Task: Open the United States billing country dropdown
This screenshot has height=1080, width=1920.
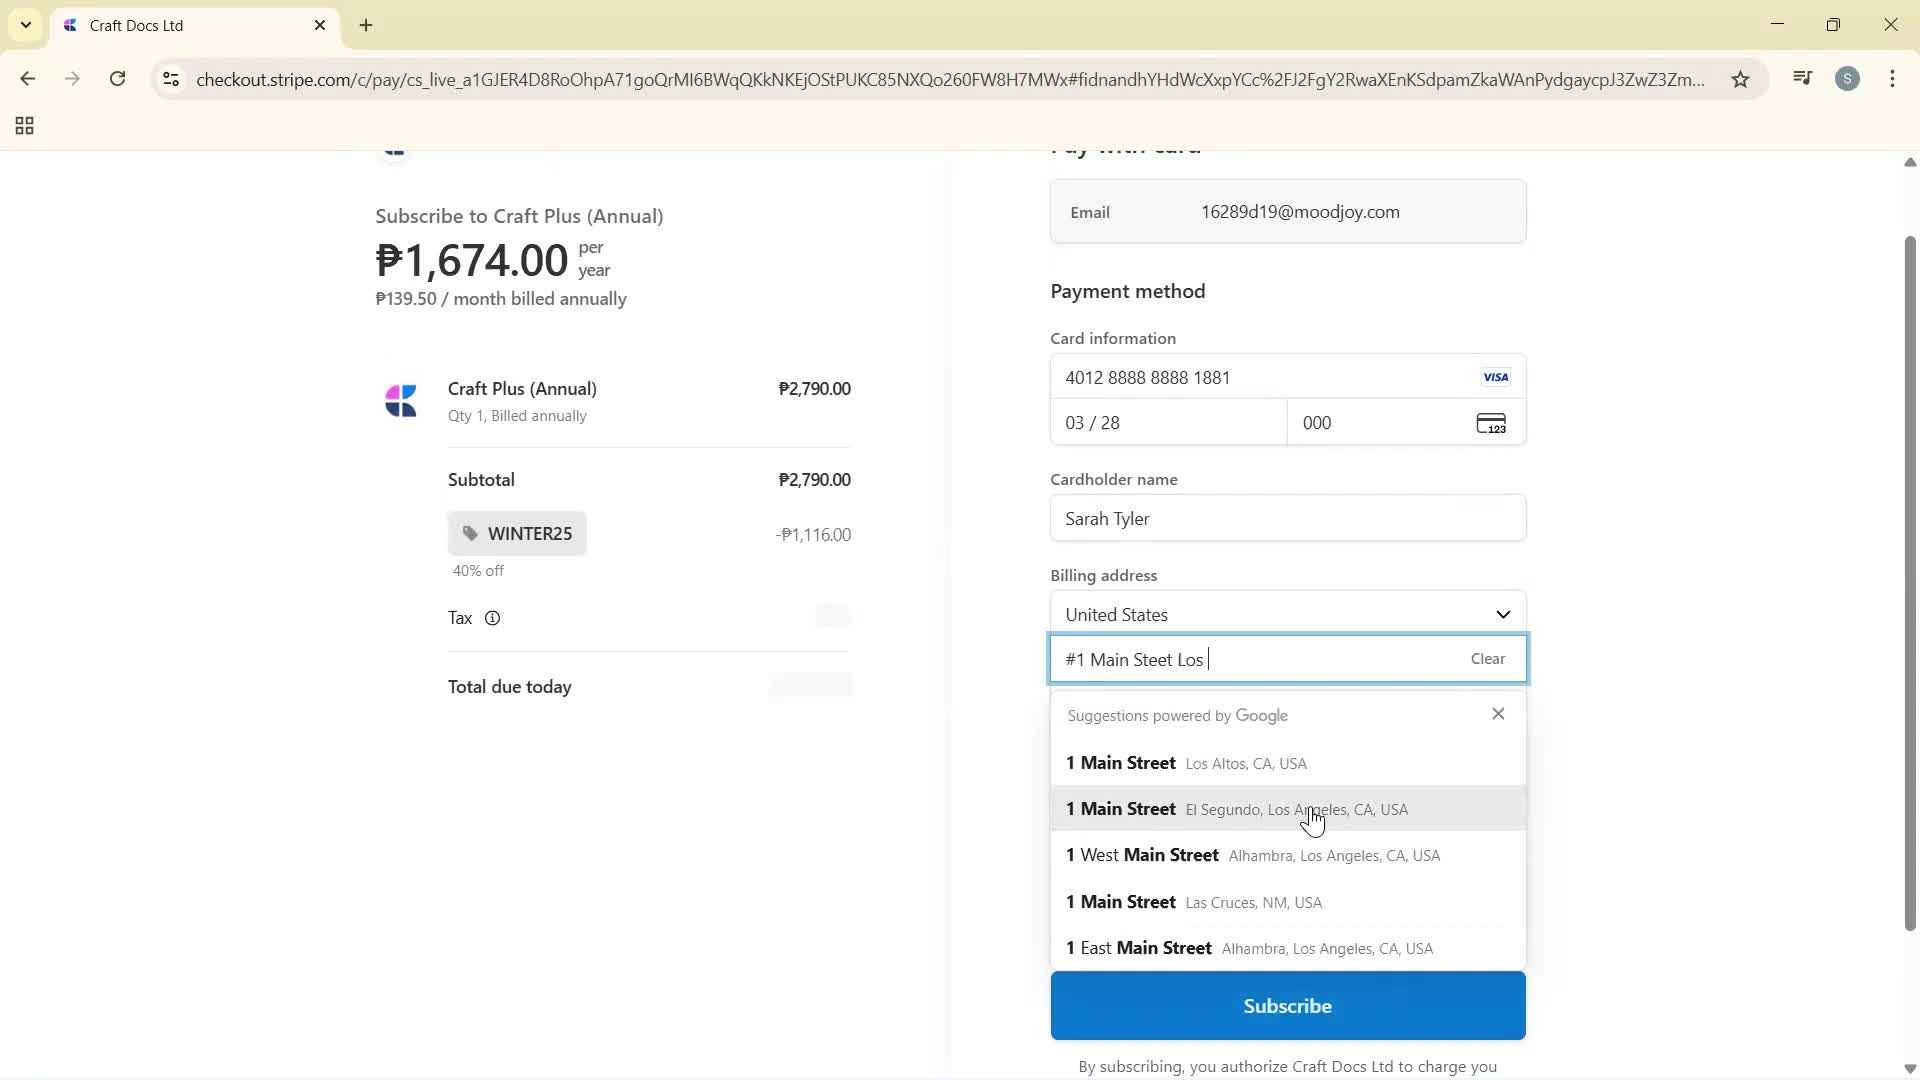Action: tap(1287, 613)
